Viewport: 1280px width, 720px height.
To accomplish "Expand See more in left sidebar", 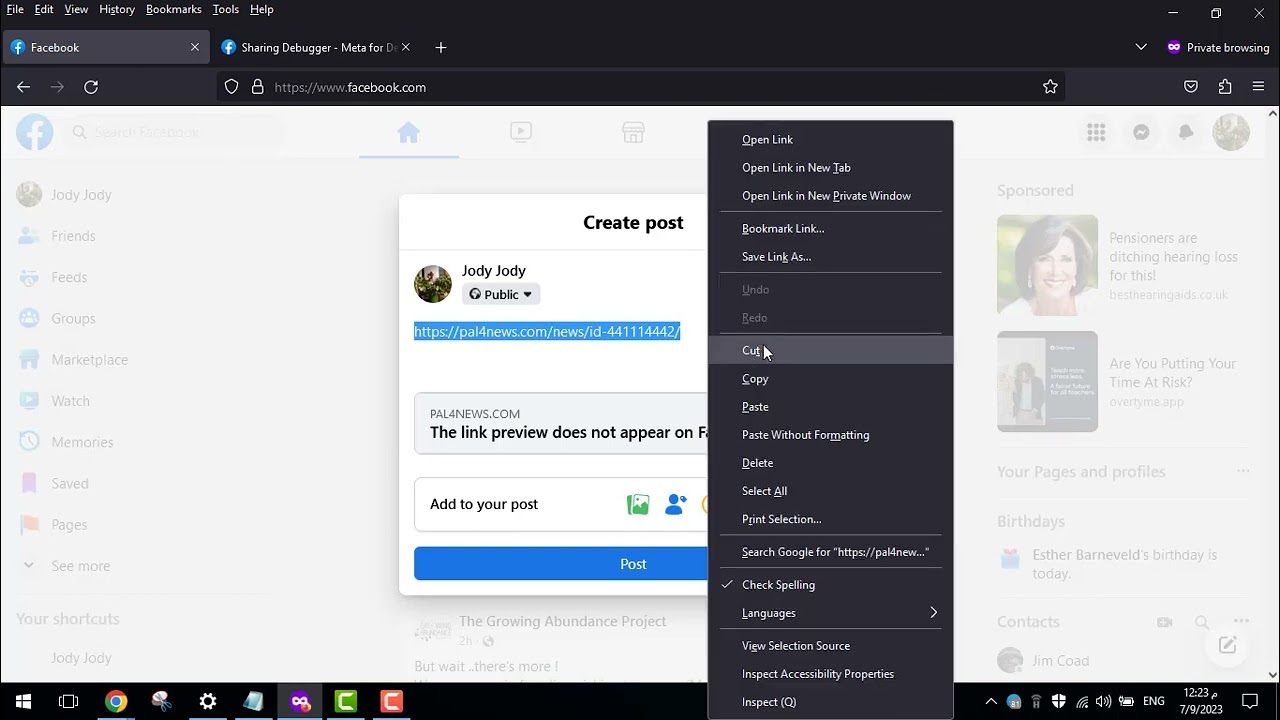I will pos(80,566).
